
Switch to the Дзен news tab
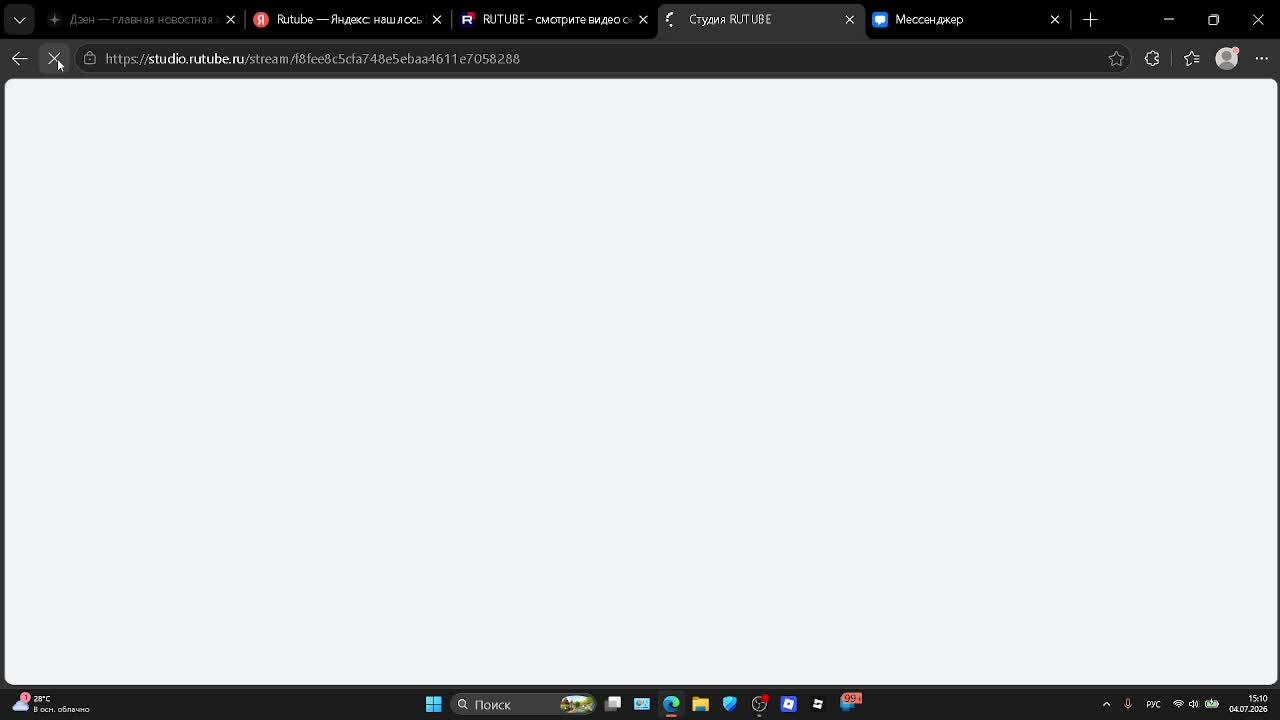pos(140,19)
